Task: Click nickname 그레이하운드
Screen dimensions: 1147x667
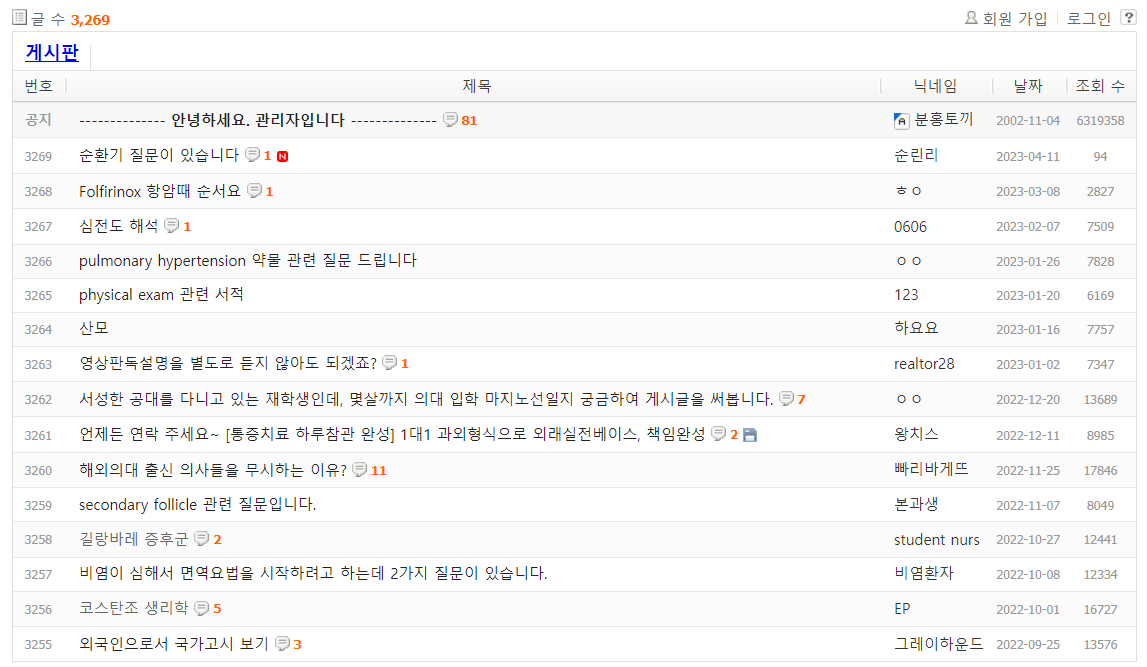Action: tap(939, 644)
